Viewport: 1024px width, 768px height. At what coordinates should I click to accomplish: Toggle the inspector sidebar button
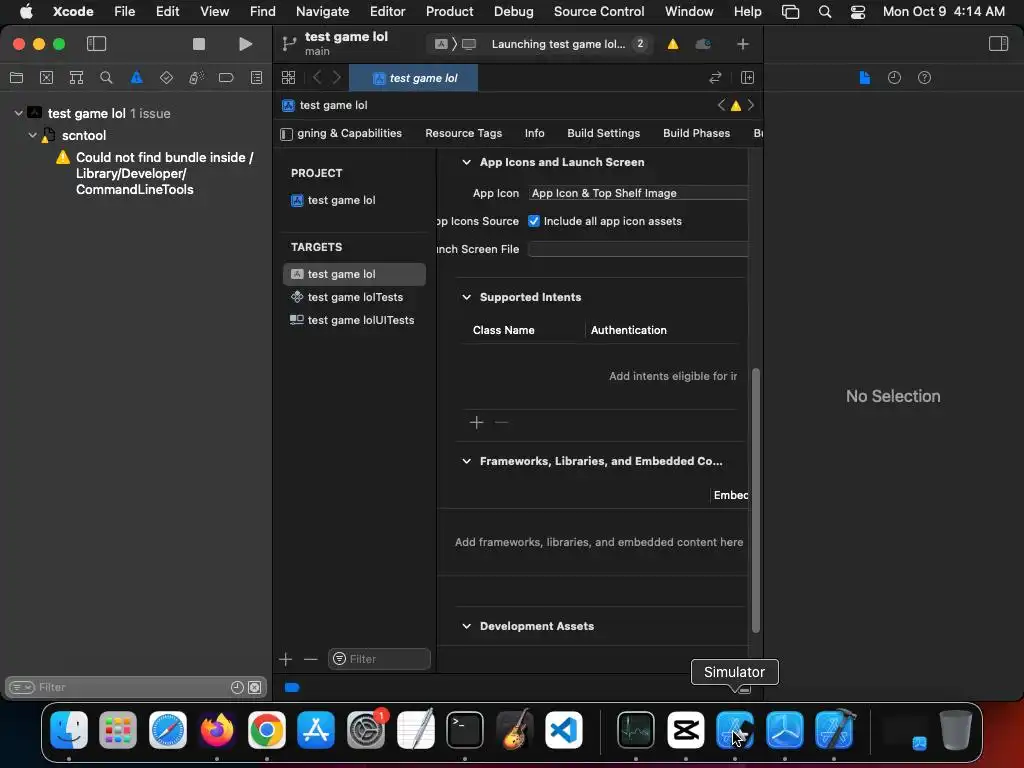(998, 44)
